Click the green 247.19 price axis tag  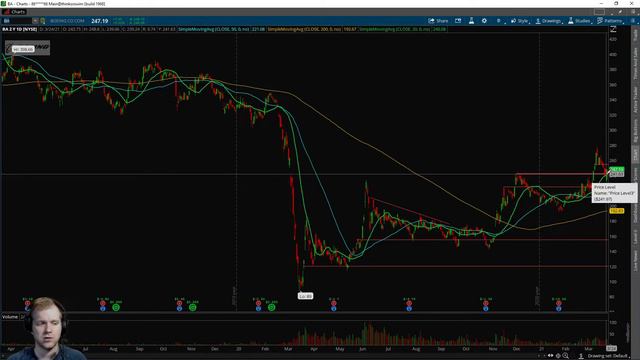616,169
